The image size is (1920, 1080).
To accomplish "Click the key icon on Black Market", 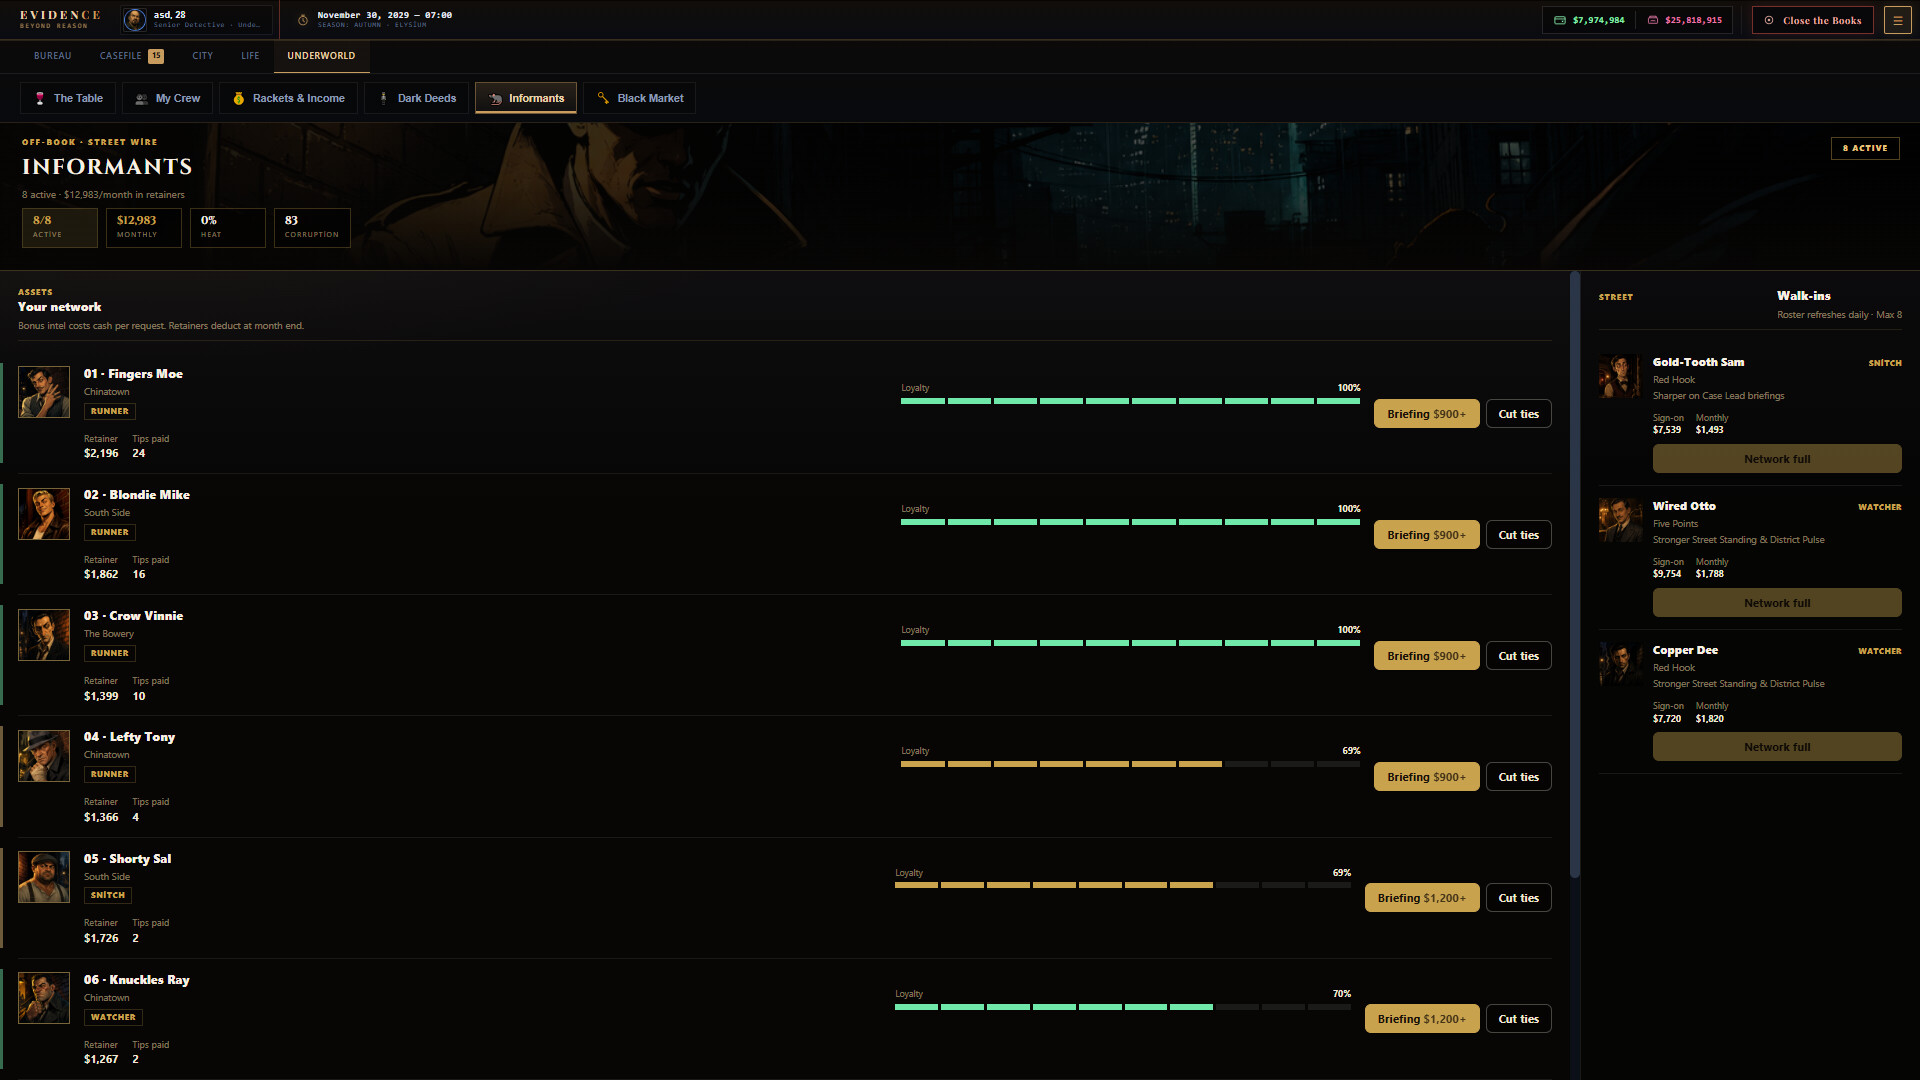I will pos(603,98).
